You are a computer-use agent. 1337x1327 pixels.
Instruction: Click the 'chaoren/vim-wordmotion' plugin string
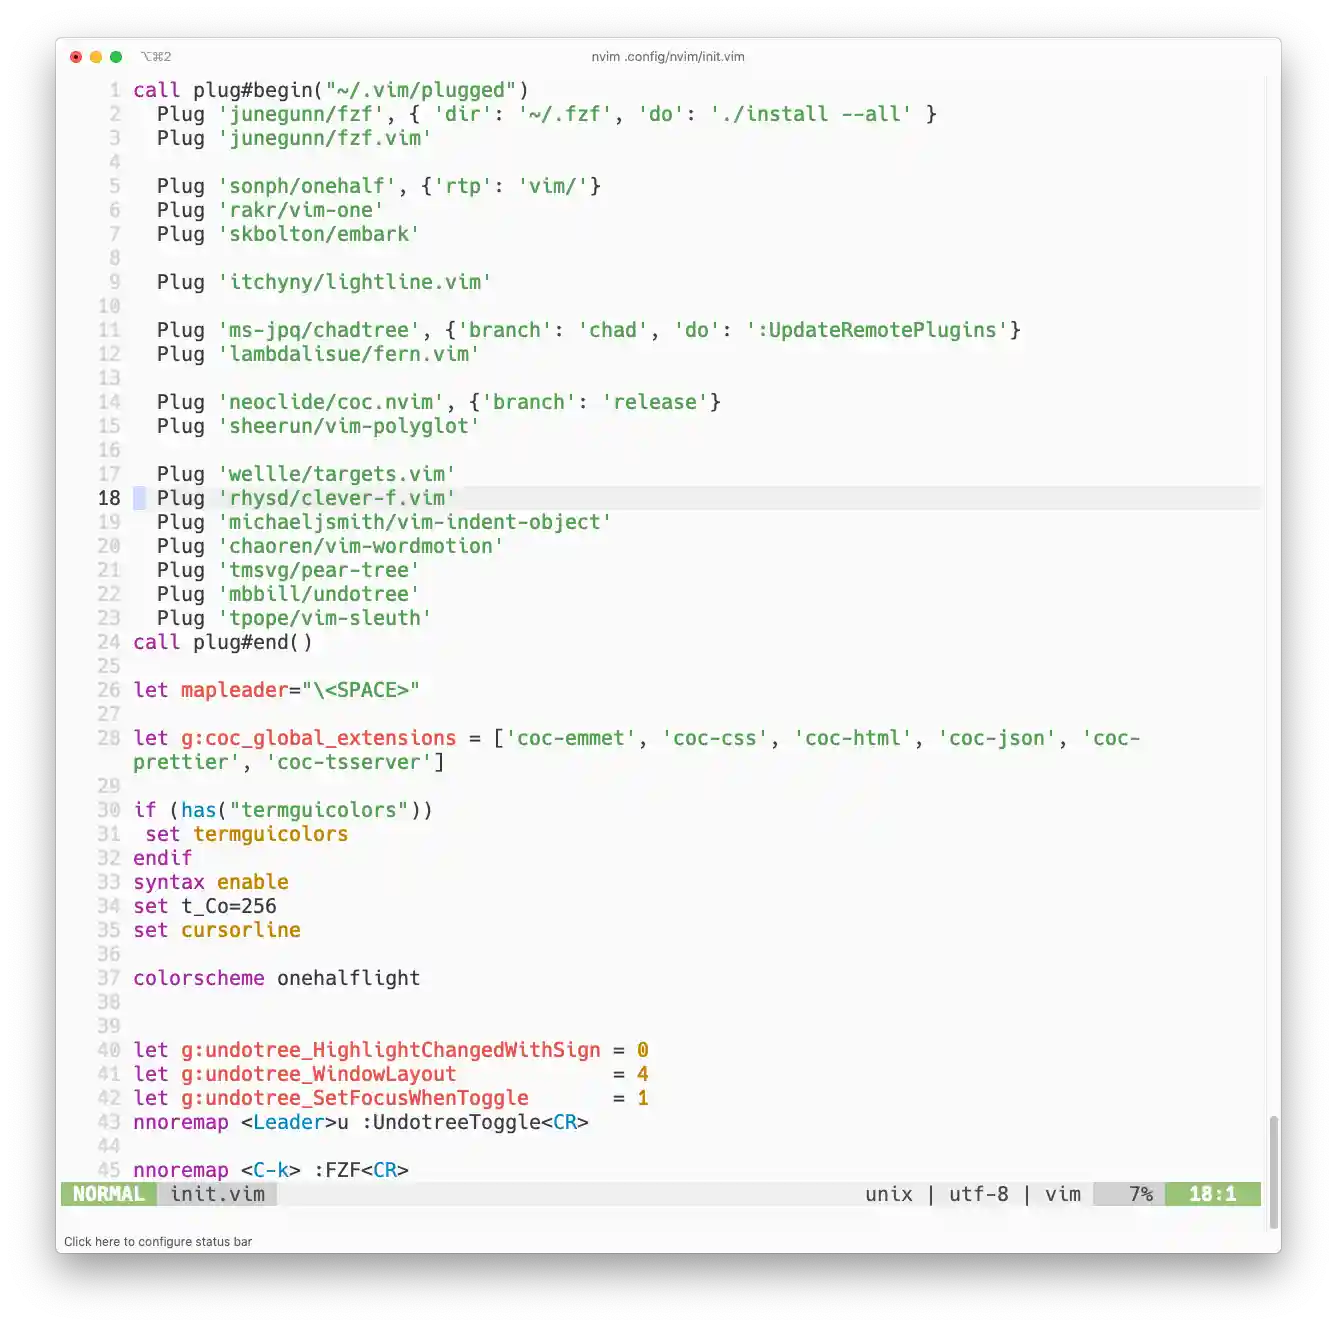point(361,546)
